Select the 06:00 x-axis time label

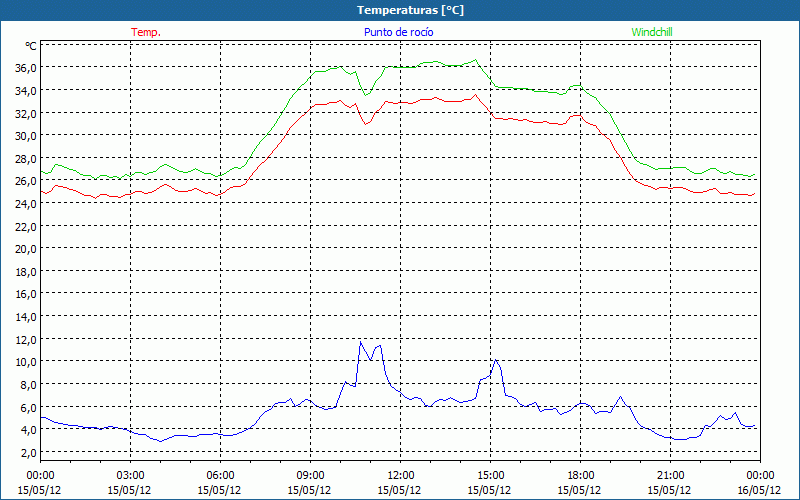coord(221,475)
